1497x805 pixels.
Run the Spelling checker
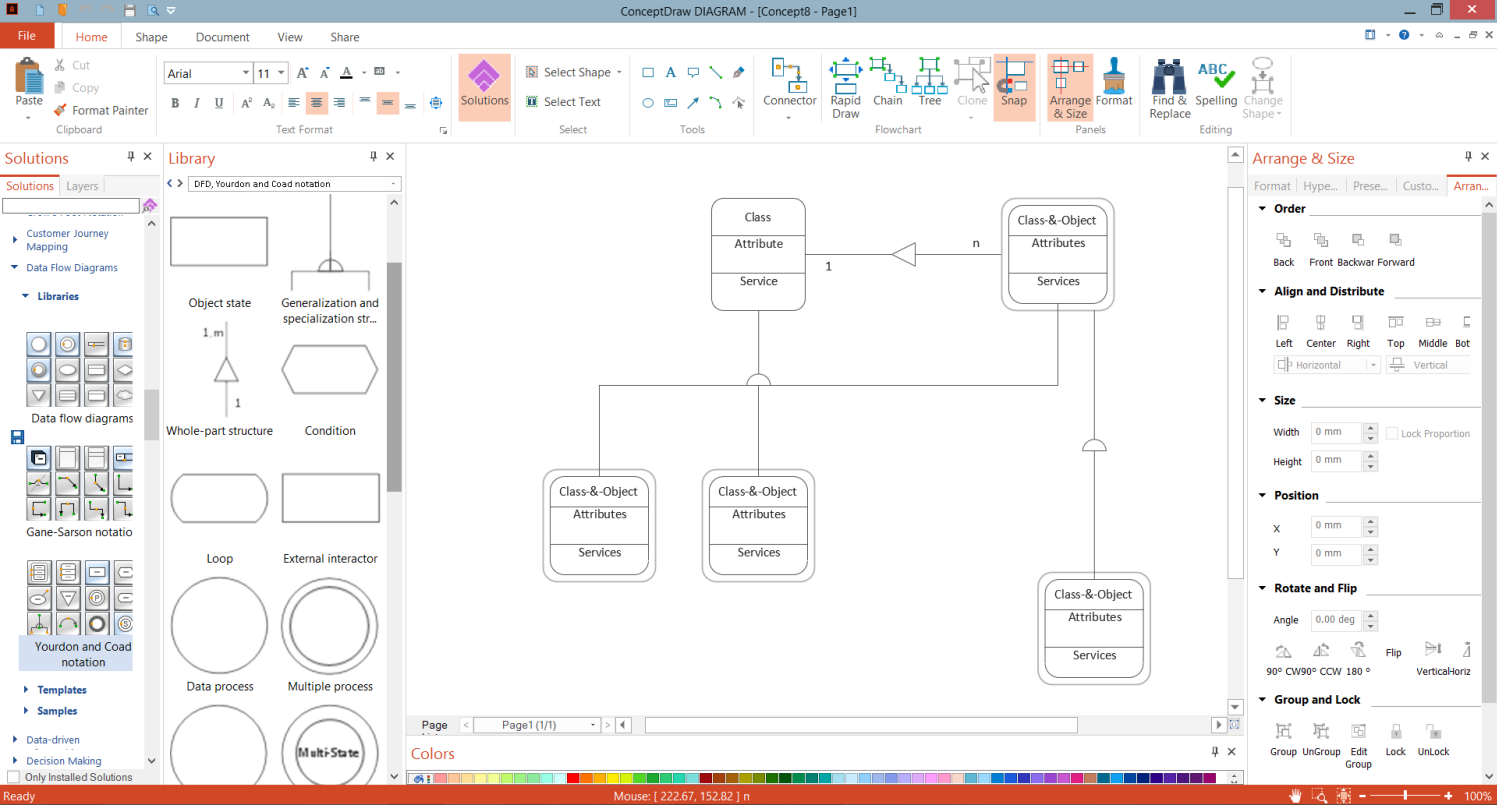(1216, 78)
